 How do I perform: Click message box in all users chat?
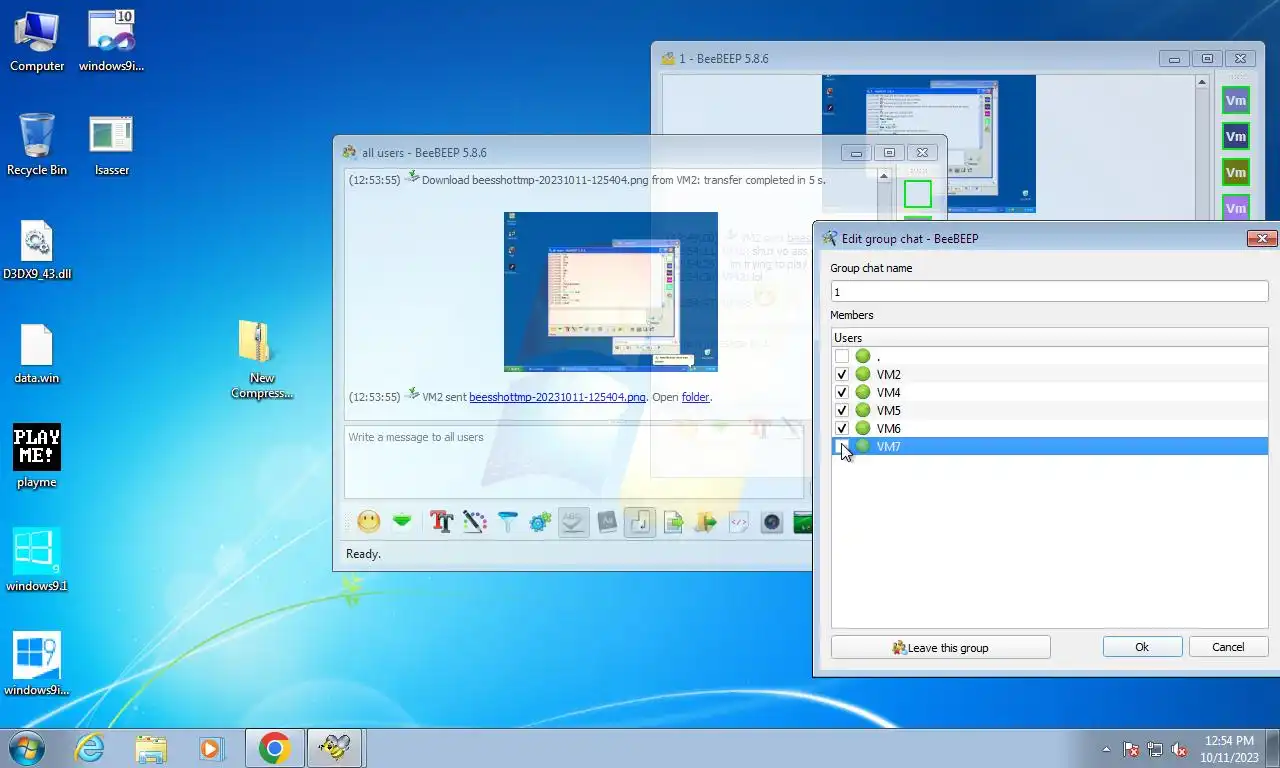(574, 462)
